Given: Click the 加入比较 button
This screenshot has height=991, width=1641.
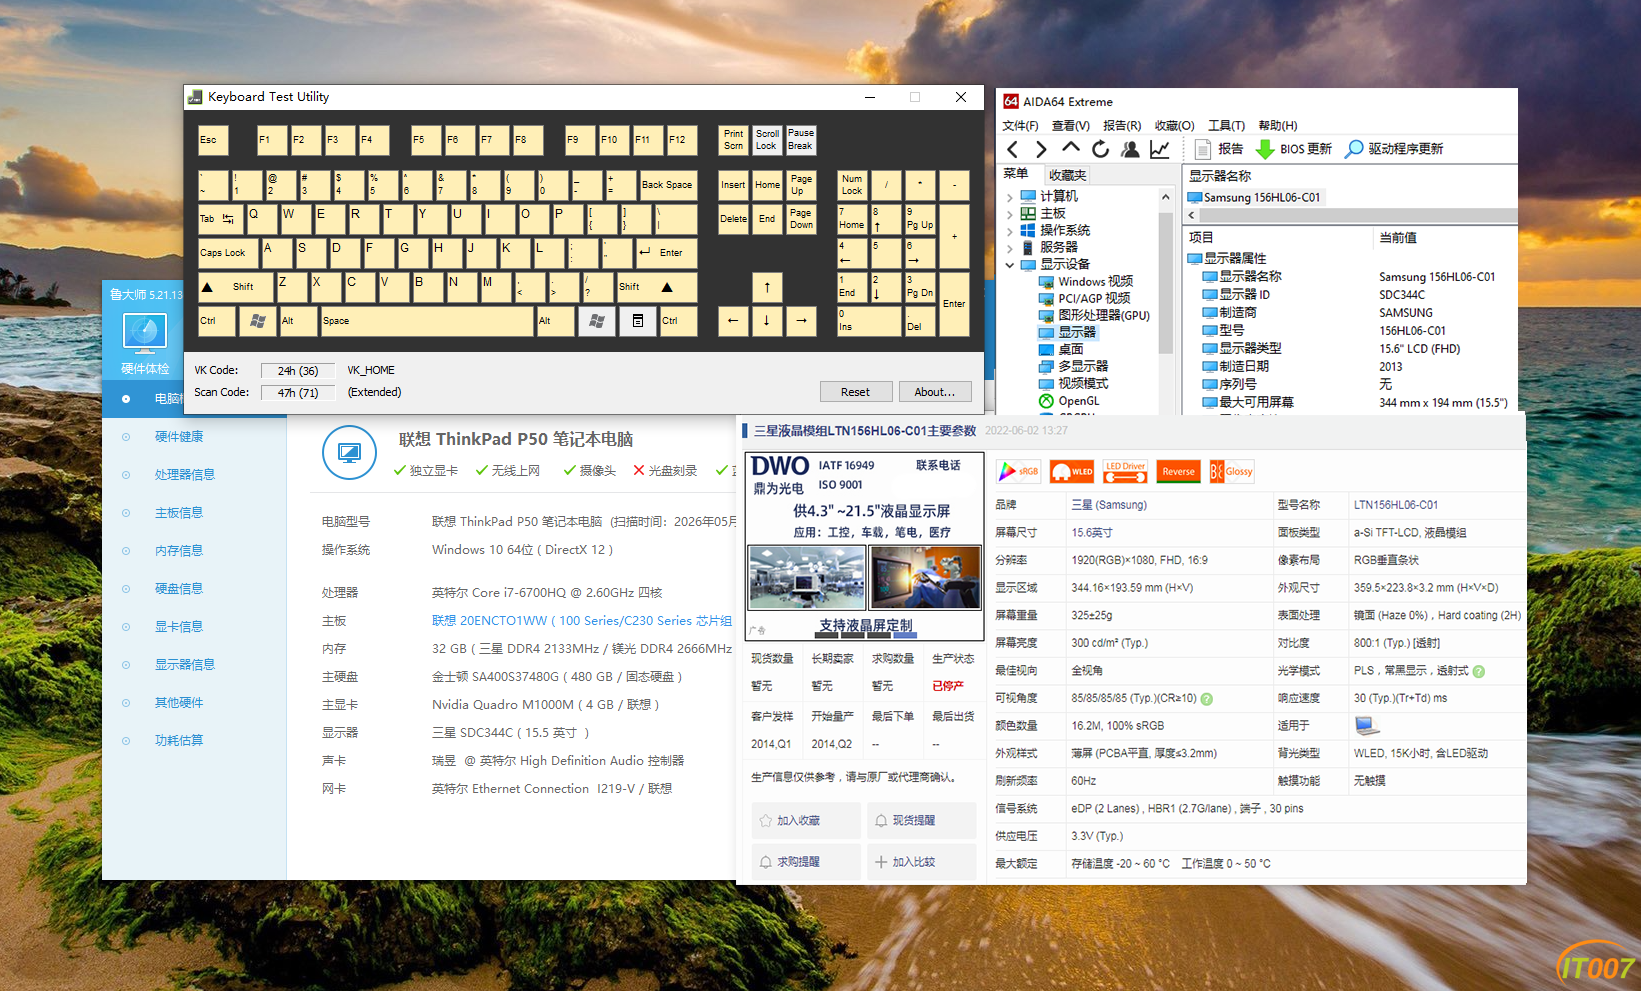Looking at the screenshot, I should coord(922,862).
